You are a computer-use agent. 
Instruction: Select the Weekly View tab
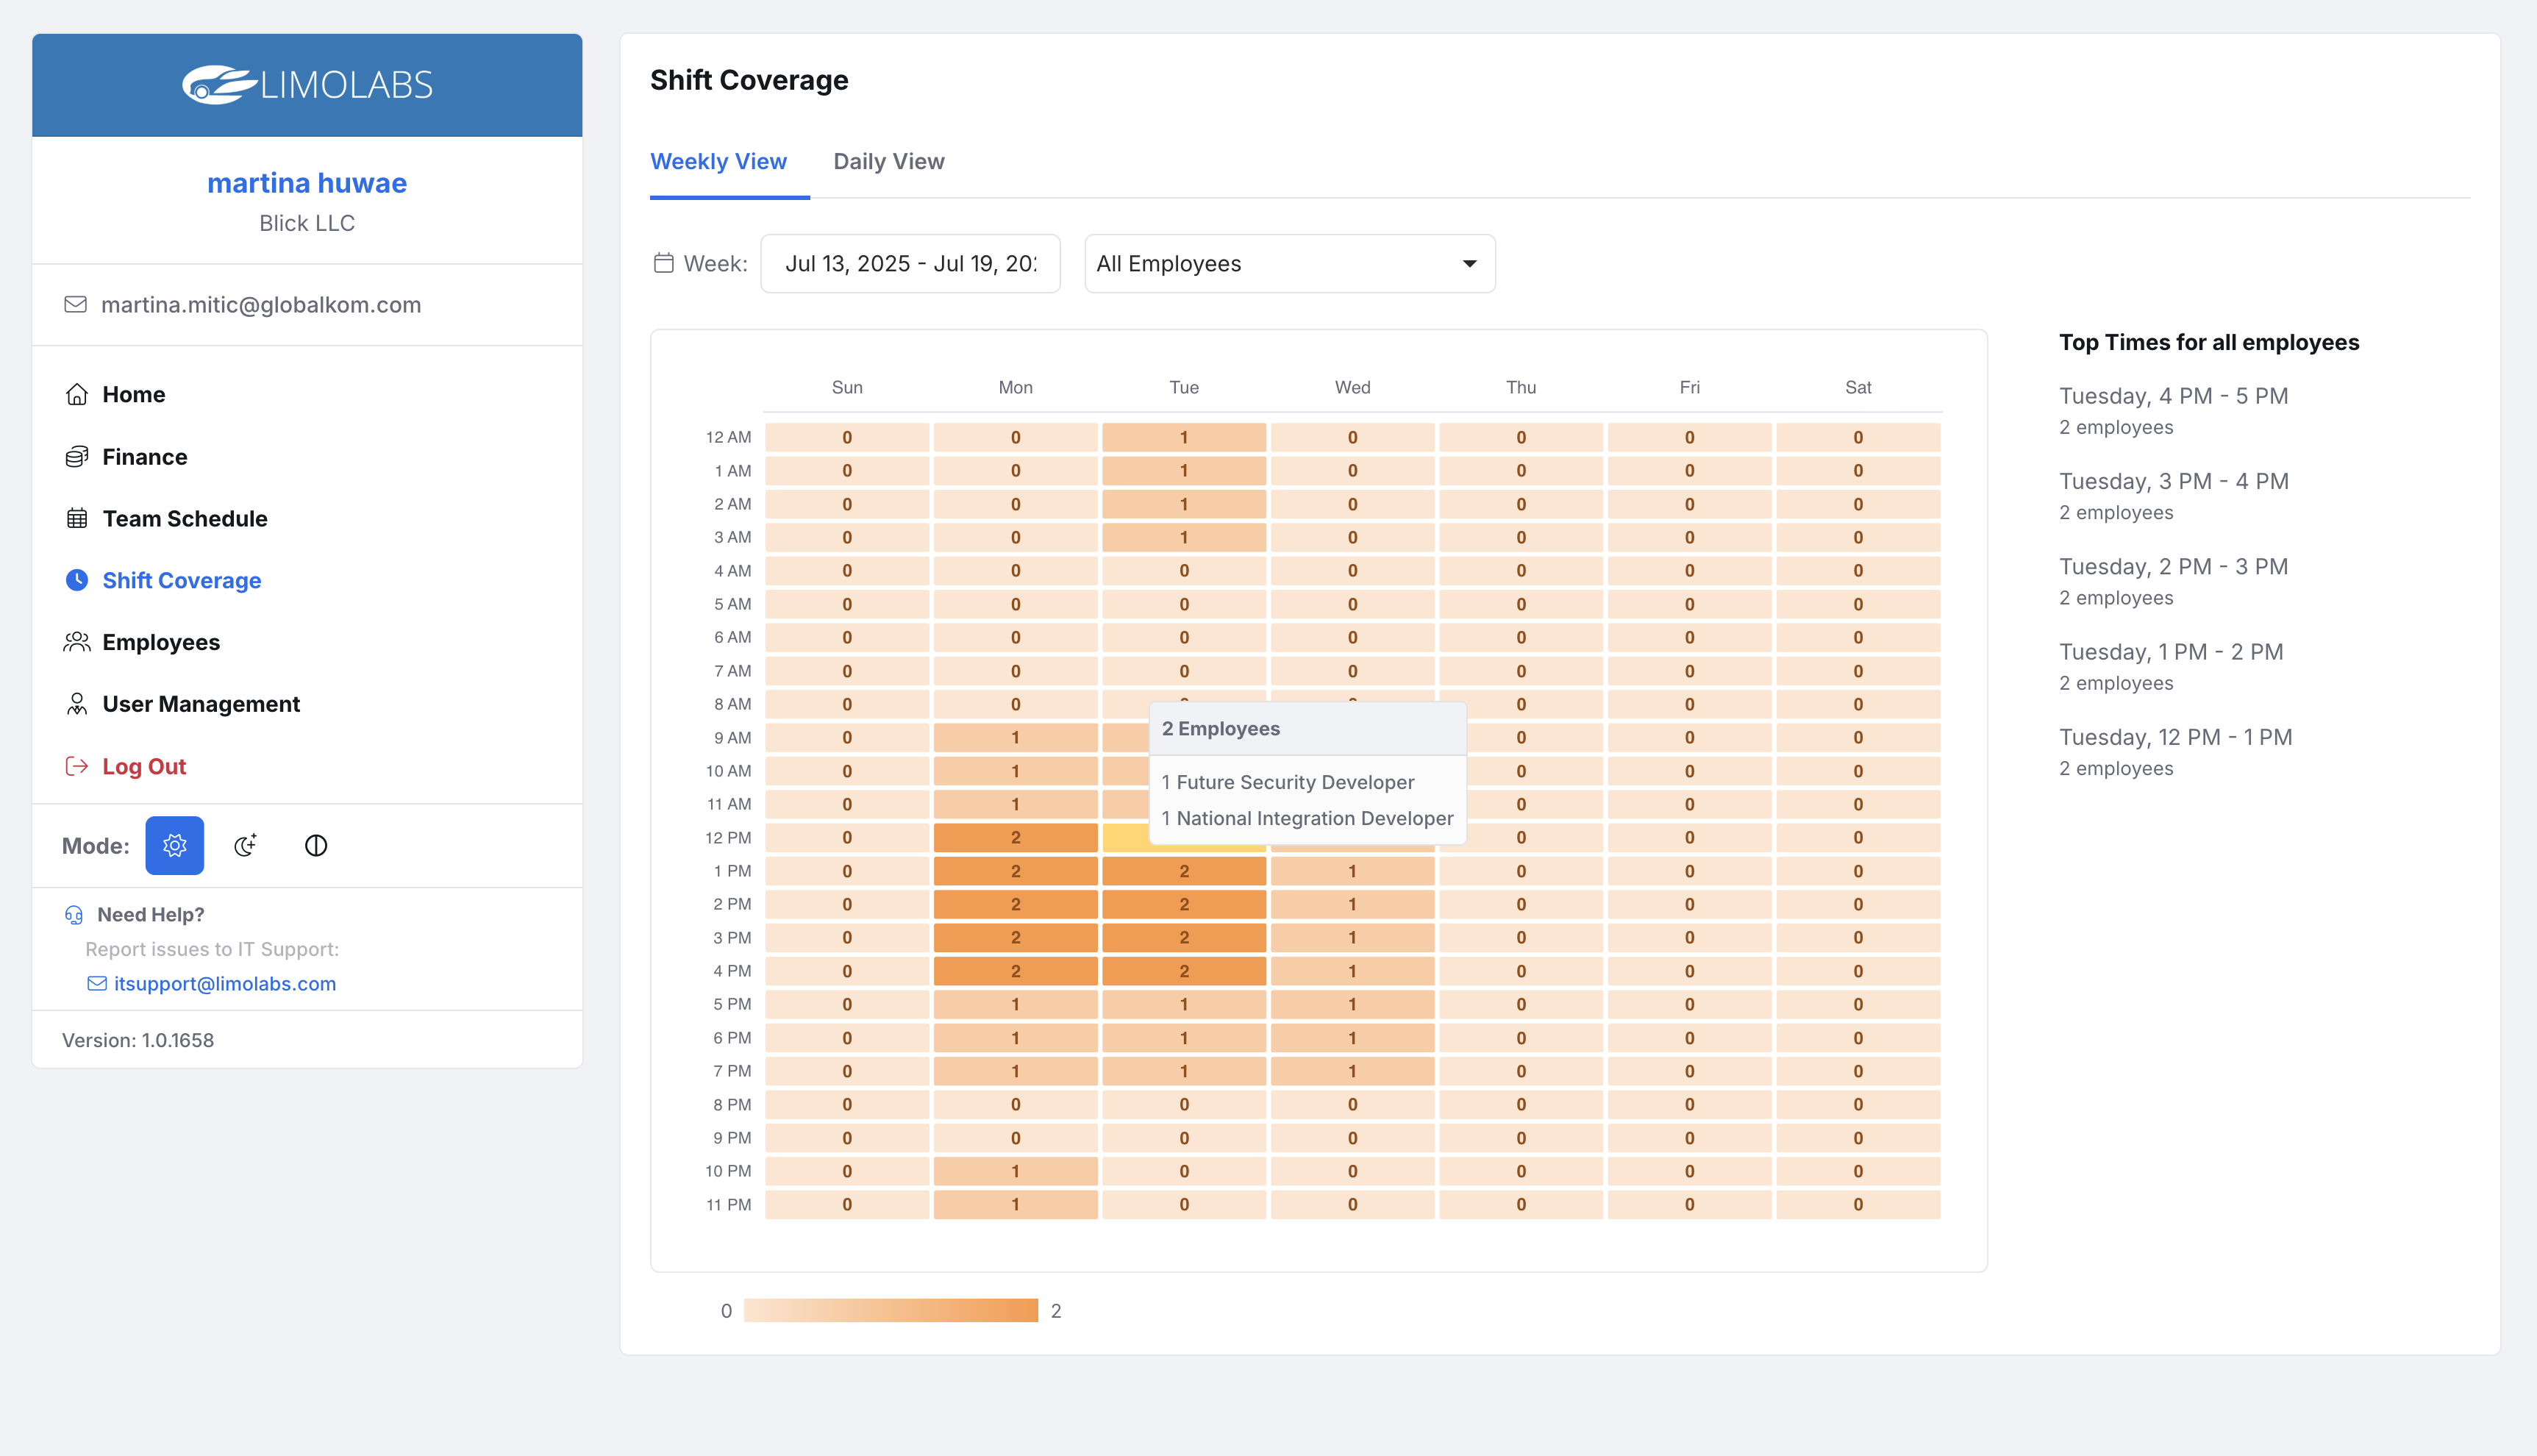[x=719, y=161]
